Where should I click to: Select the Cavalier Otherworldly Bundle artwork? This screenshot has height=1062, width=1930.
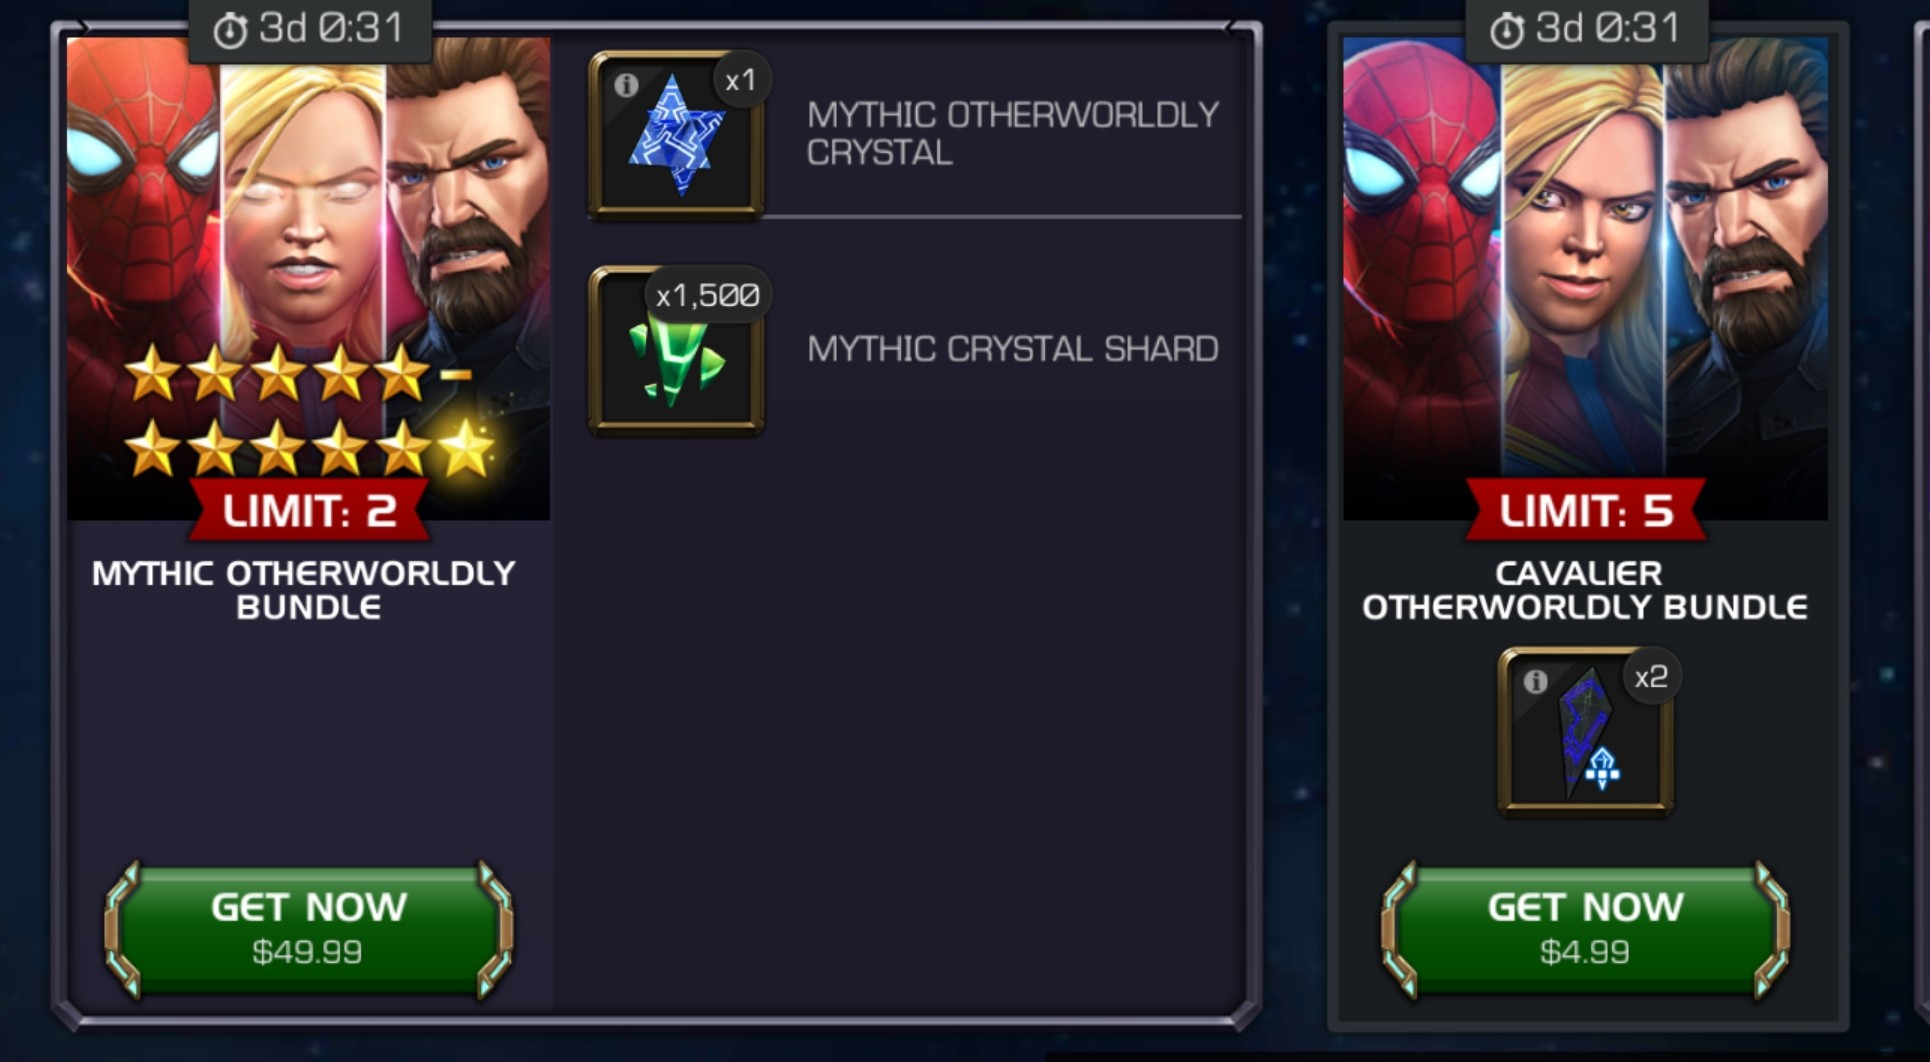coord(1585,279)
